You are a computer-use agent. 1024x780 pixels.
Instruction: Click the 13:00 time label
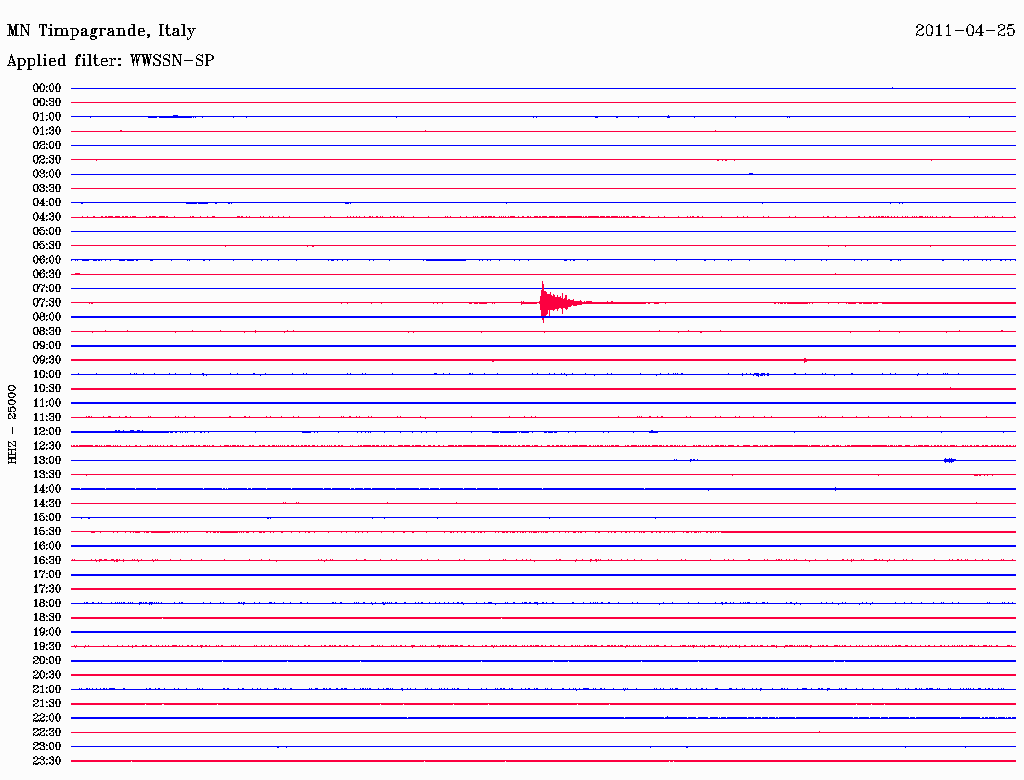click(47, 460)
